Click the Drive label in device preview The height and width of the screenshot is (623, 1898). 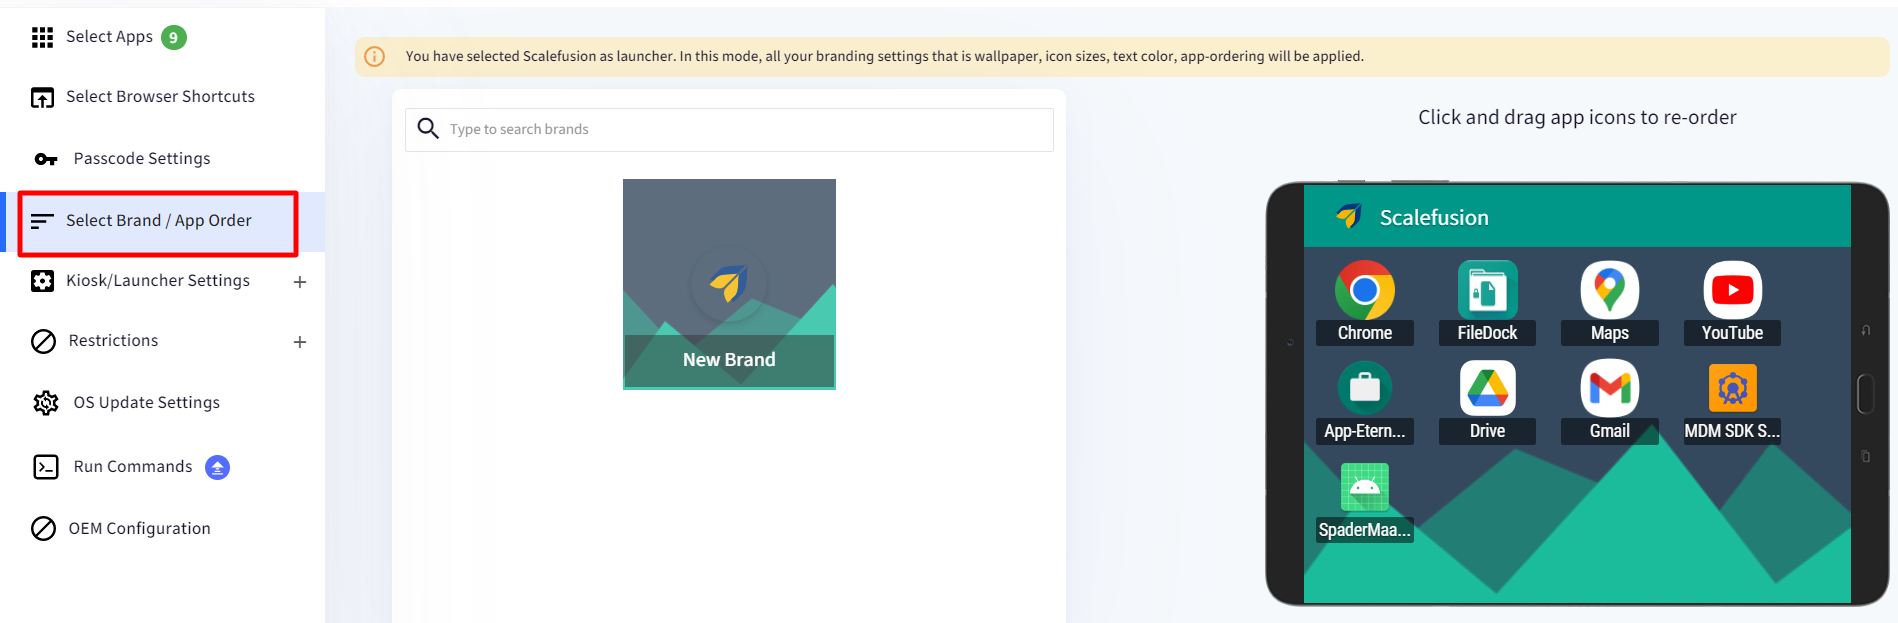pos(1487,431)
